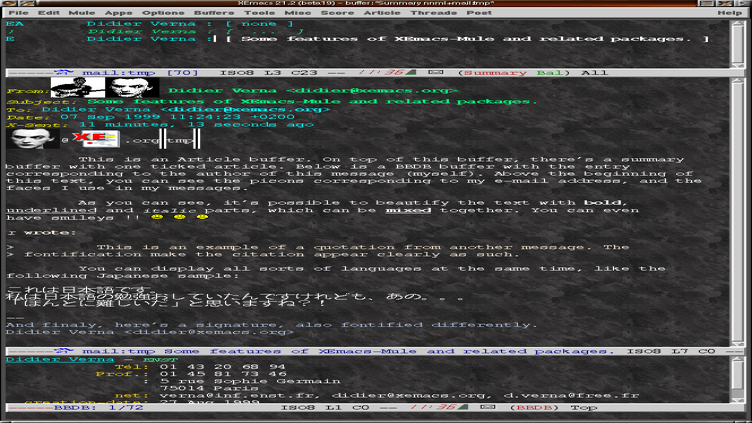This screenshot has height=423, width=752.
Task: Open the Help menu
Action: coord(729,13)
